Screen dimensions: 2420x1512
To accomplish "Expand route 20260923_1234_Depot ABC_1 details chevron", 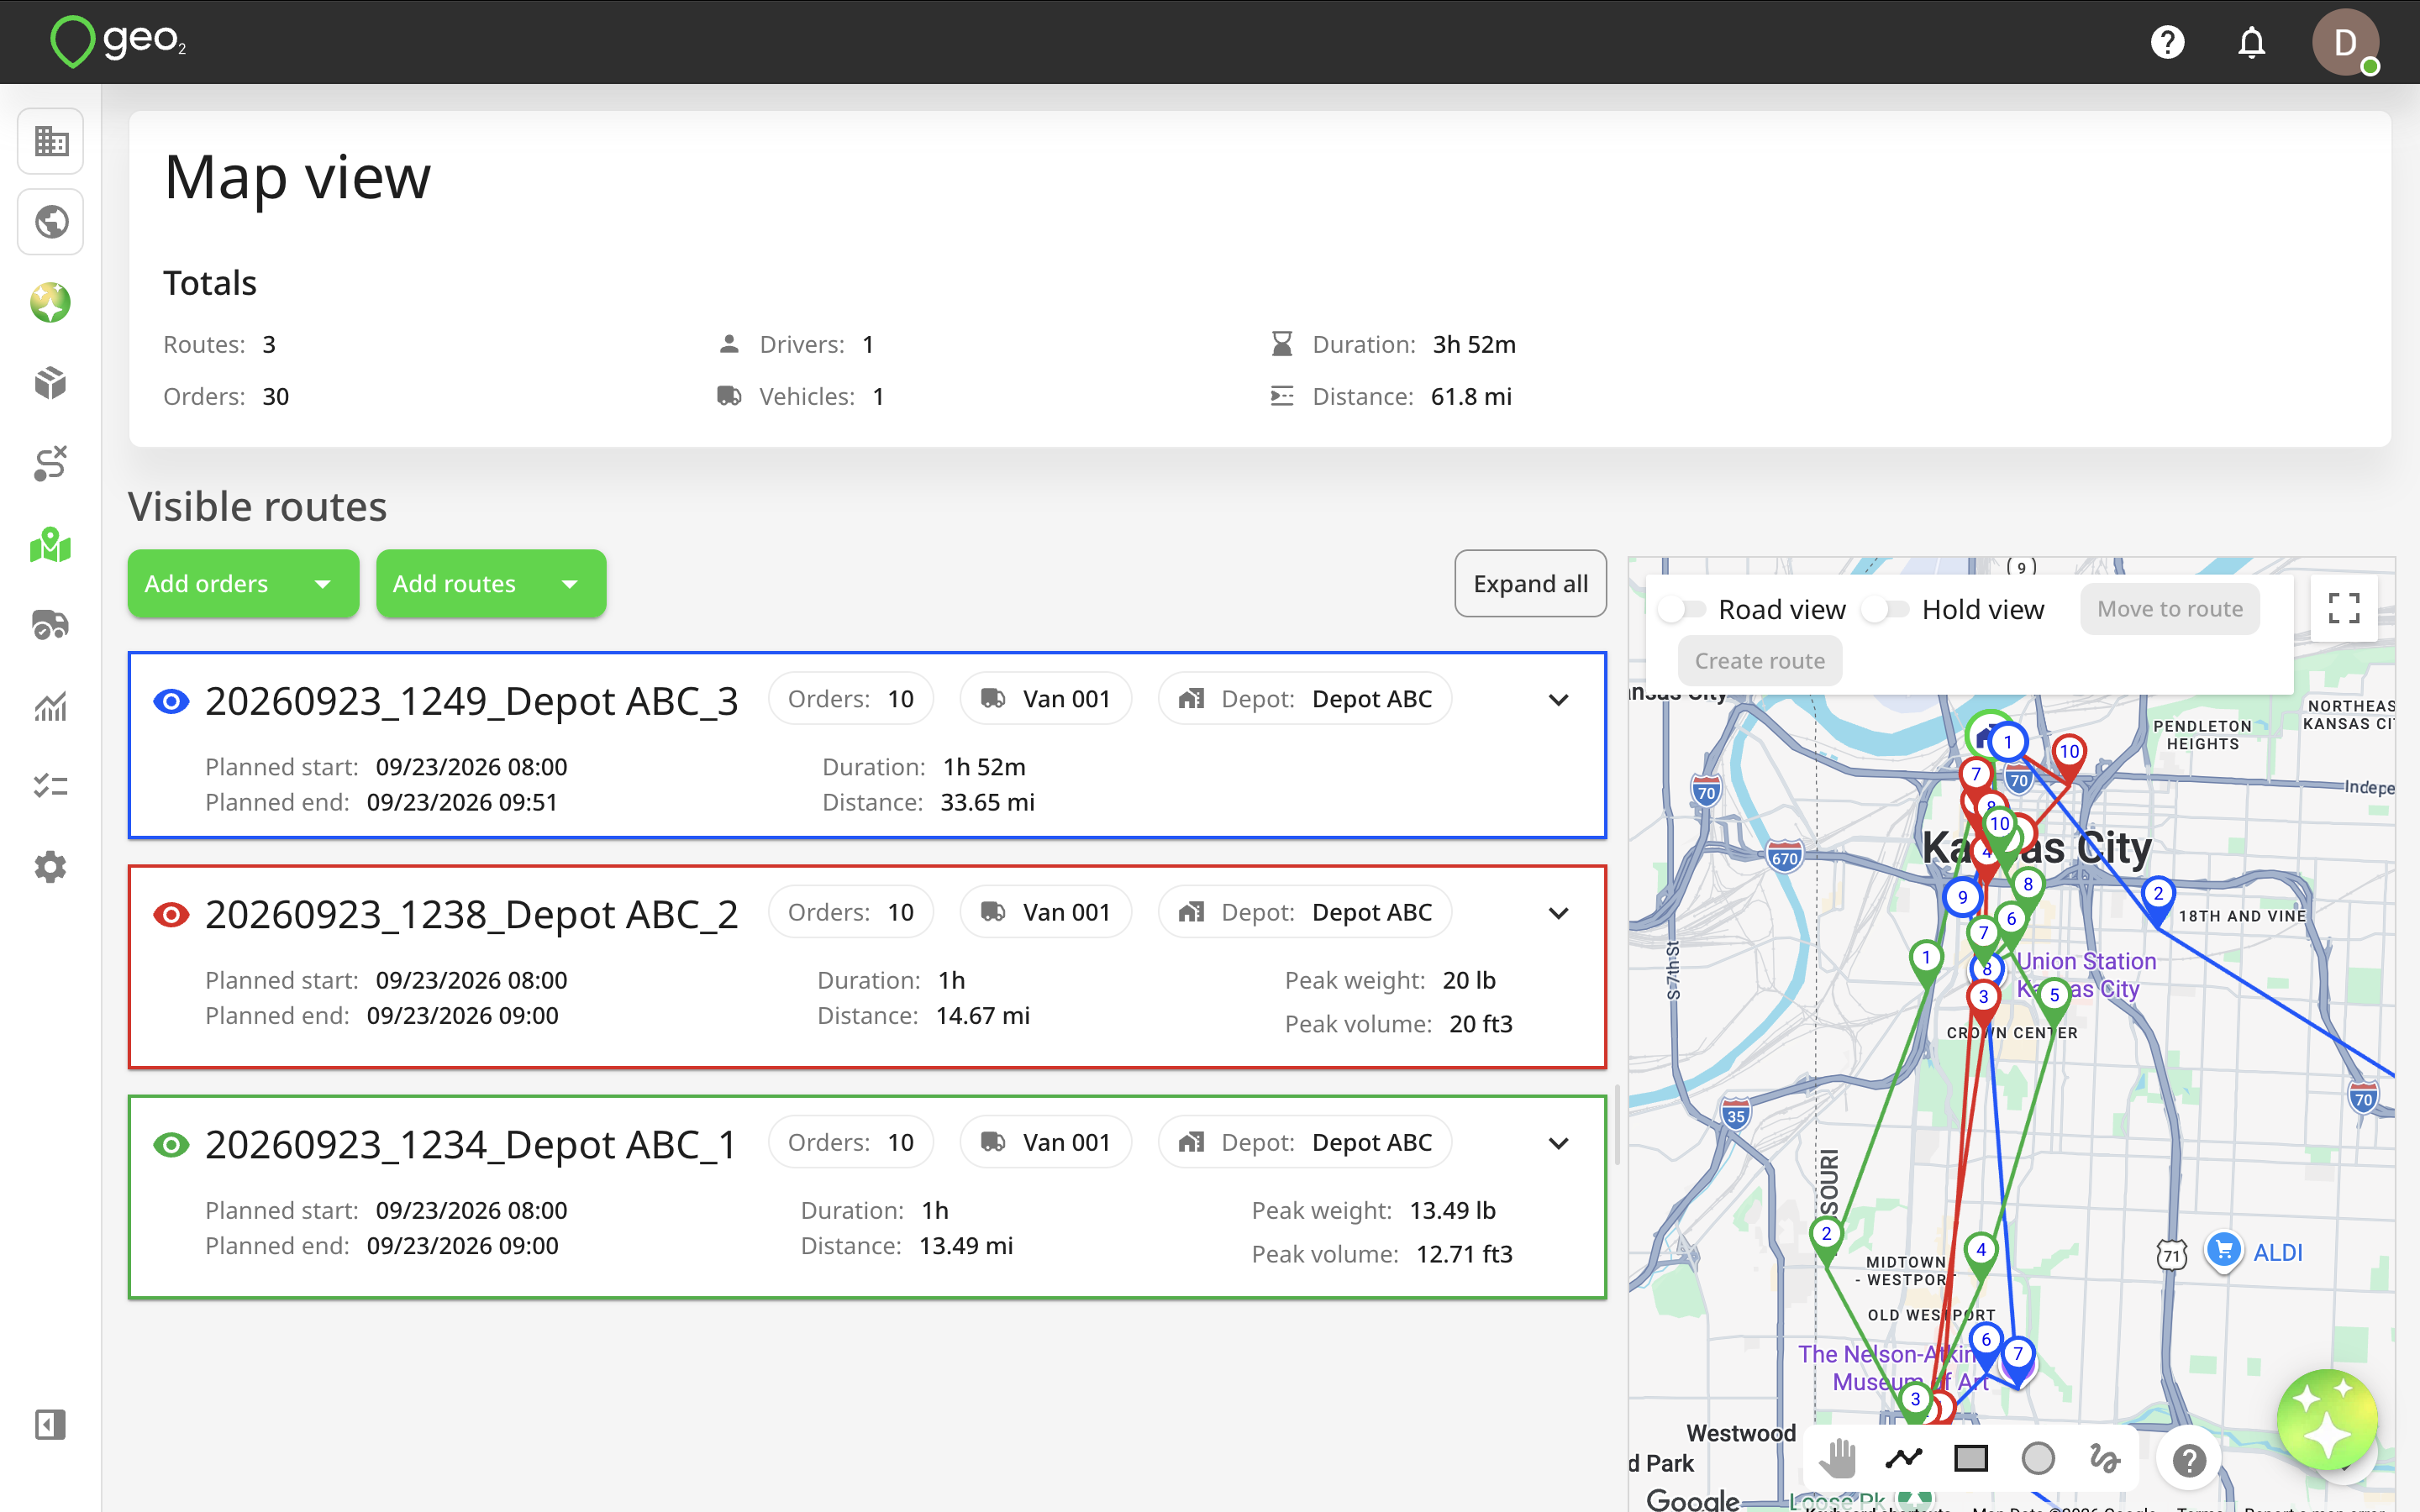I will click(1558, 1143).
